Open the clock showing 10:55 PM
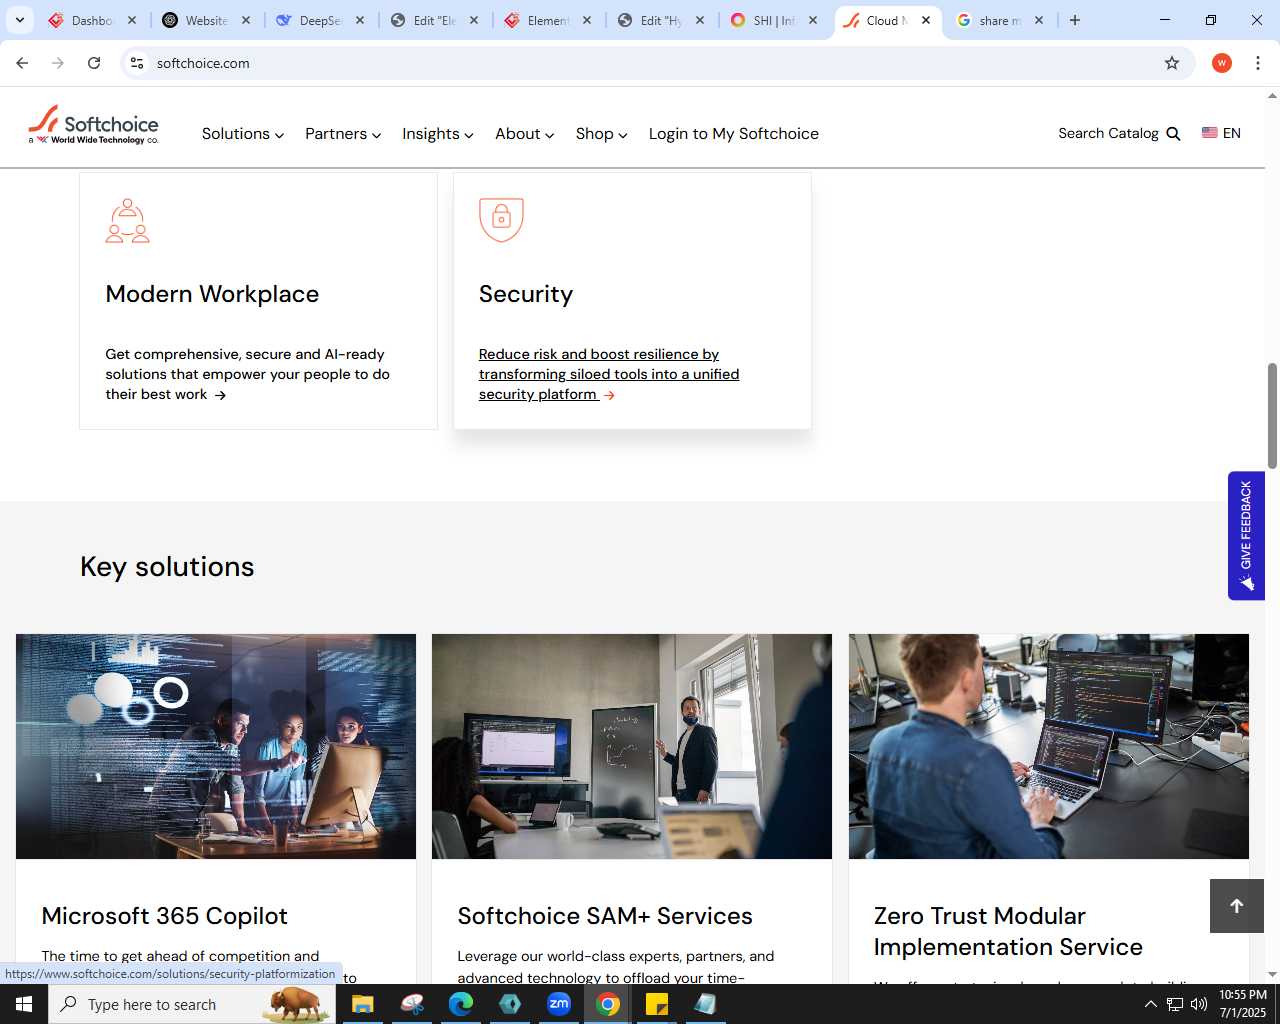 [x=1243, y=1004]
